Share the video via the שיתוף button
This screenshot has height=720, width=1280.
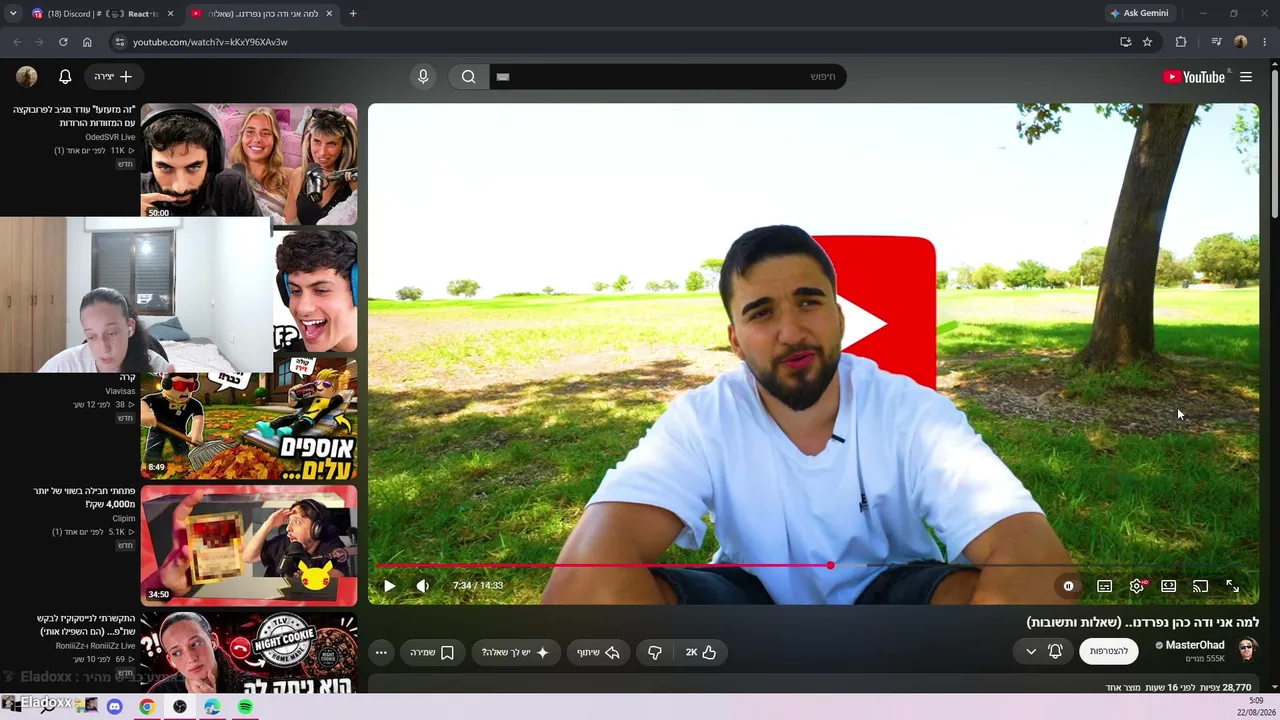pos(598,652)
